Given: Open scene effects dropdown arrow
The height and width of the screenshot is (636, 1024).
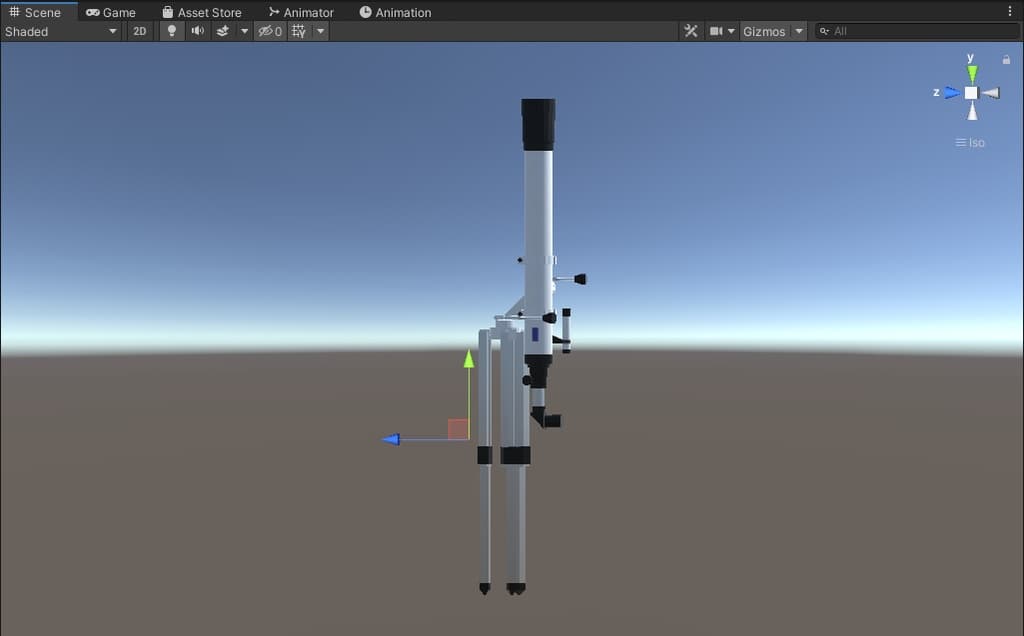Looking at the screenshot, I should pyautogui.click(x=244, y=31).
